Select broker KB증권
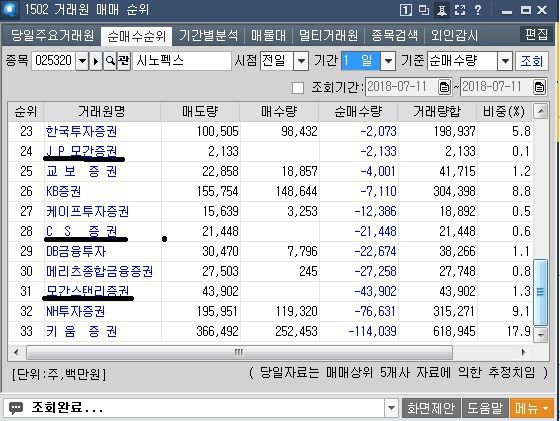560x421 pixels. [x=64, y=191]
